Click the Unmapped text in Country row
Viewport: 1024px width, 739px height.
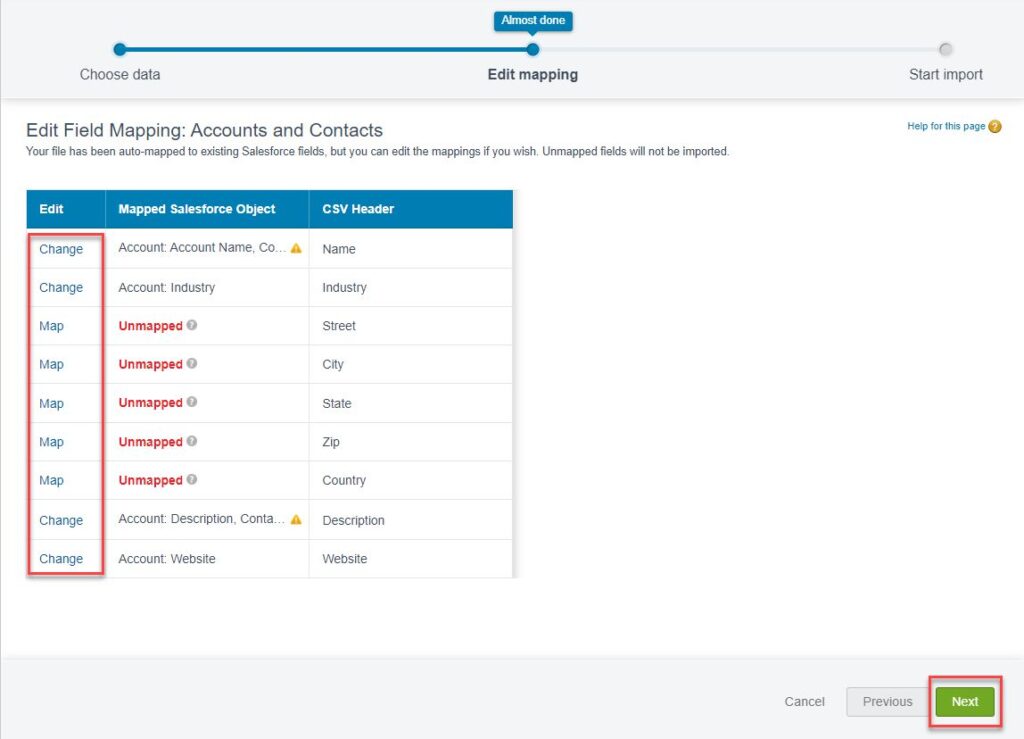[150, 480]
